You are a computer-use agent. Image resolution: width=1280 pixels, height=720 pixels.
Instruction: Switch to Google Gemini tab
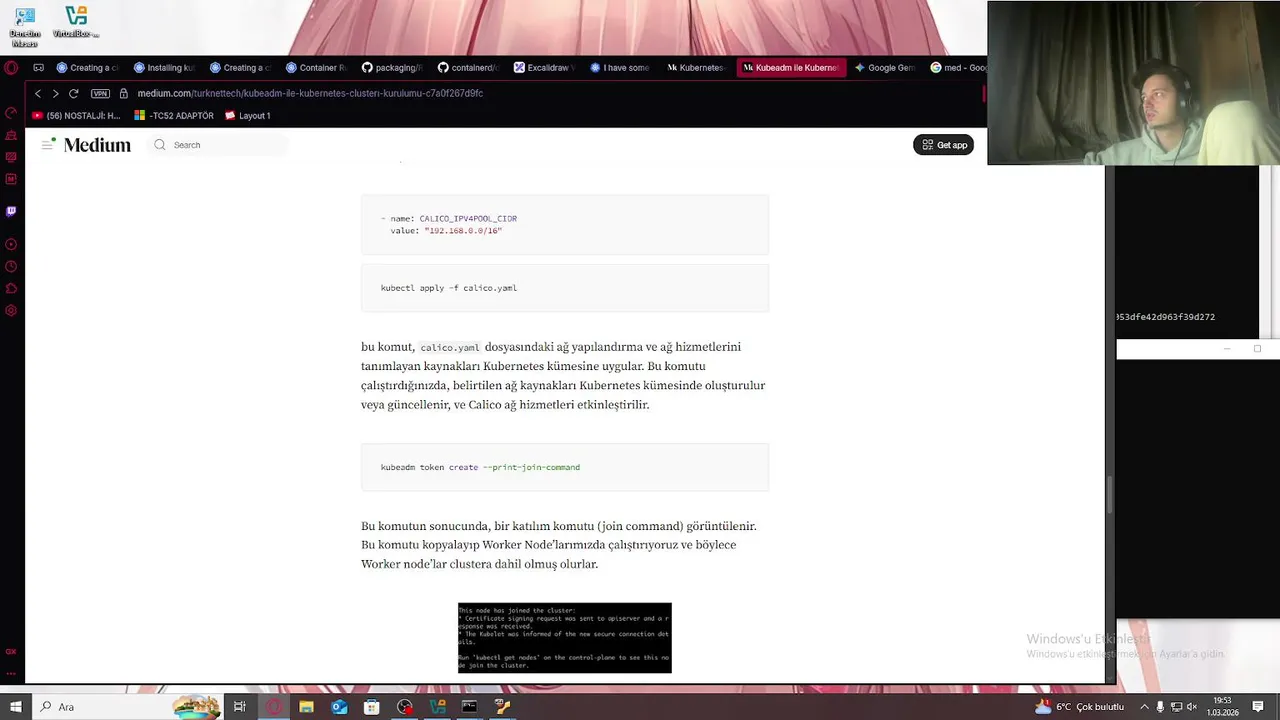coord(885,68)
